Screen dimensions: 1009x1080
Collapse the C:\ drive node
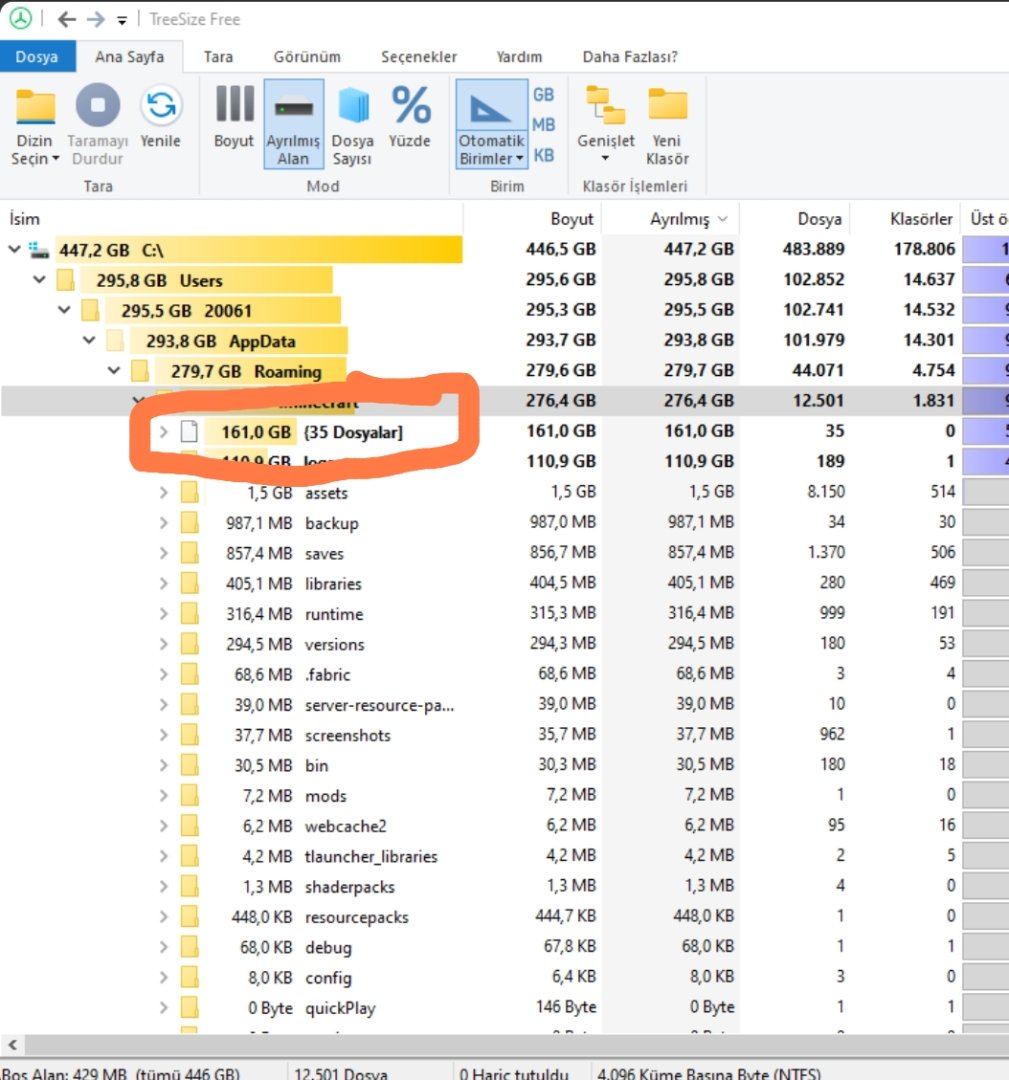tap(14, 249)
